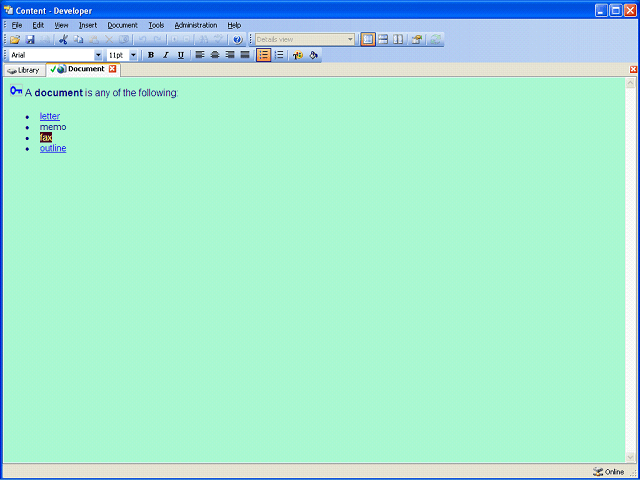This screenshot has width=640, height=480.
Task: Click the application icon in the title bar
Action: (8, 10)
